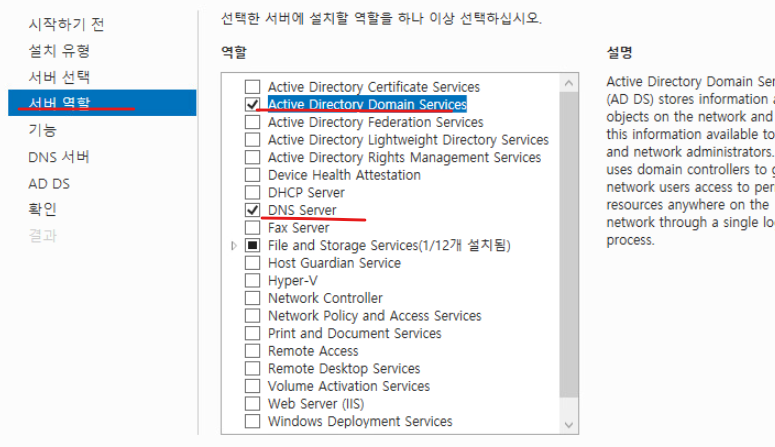Toggle File and Storage Services checkbox

253,245
